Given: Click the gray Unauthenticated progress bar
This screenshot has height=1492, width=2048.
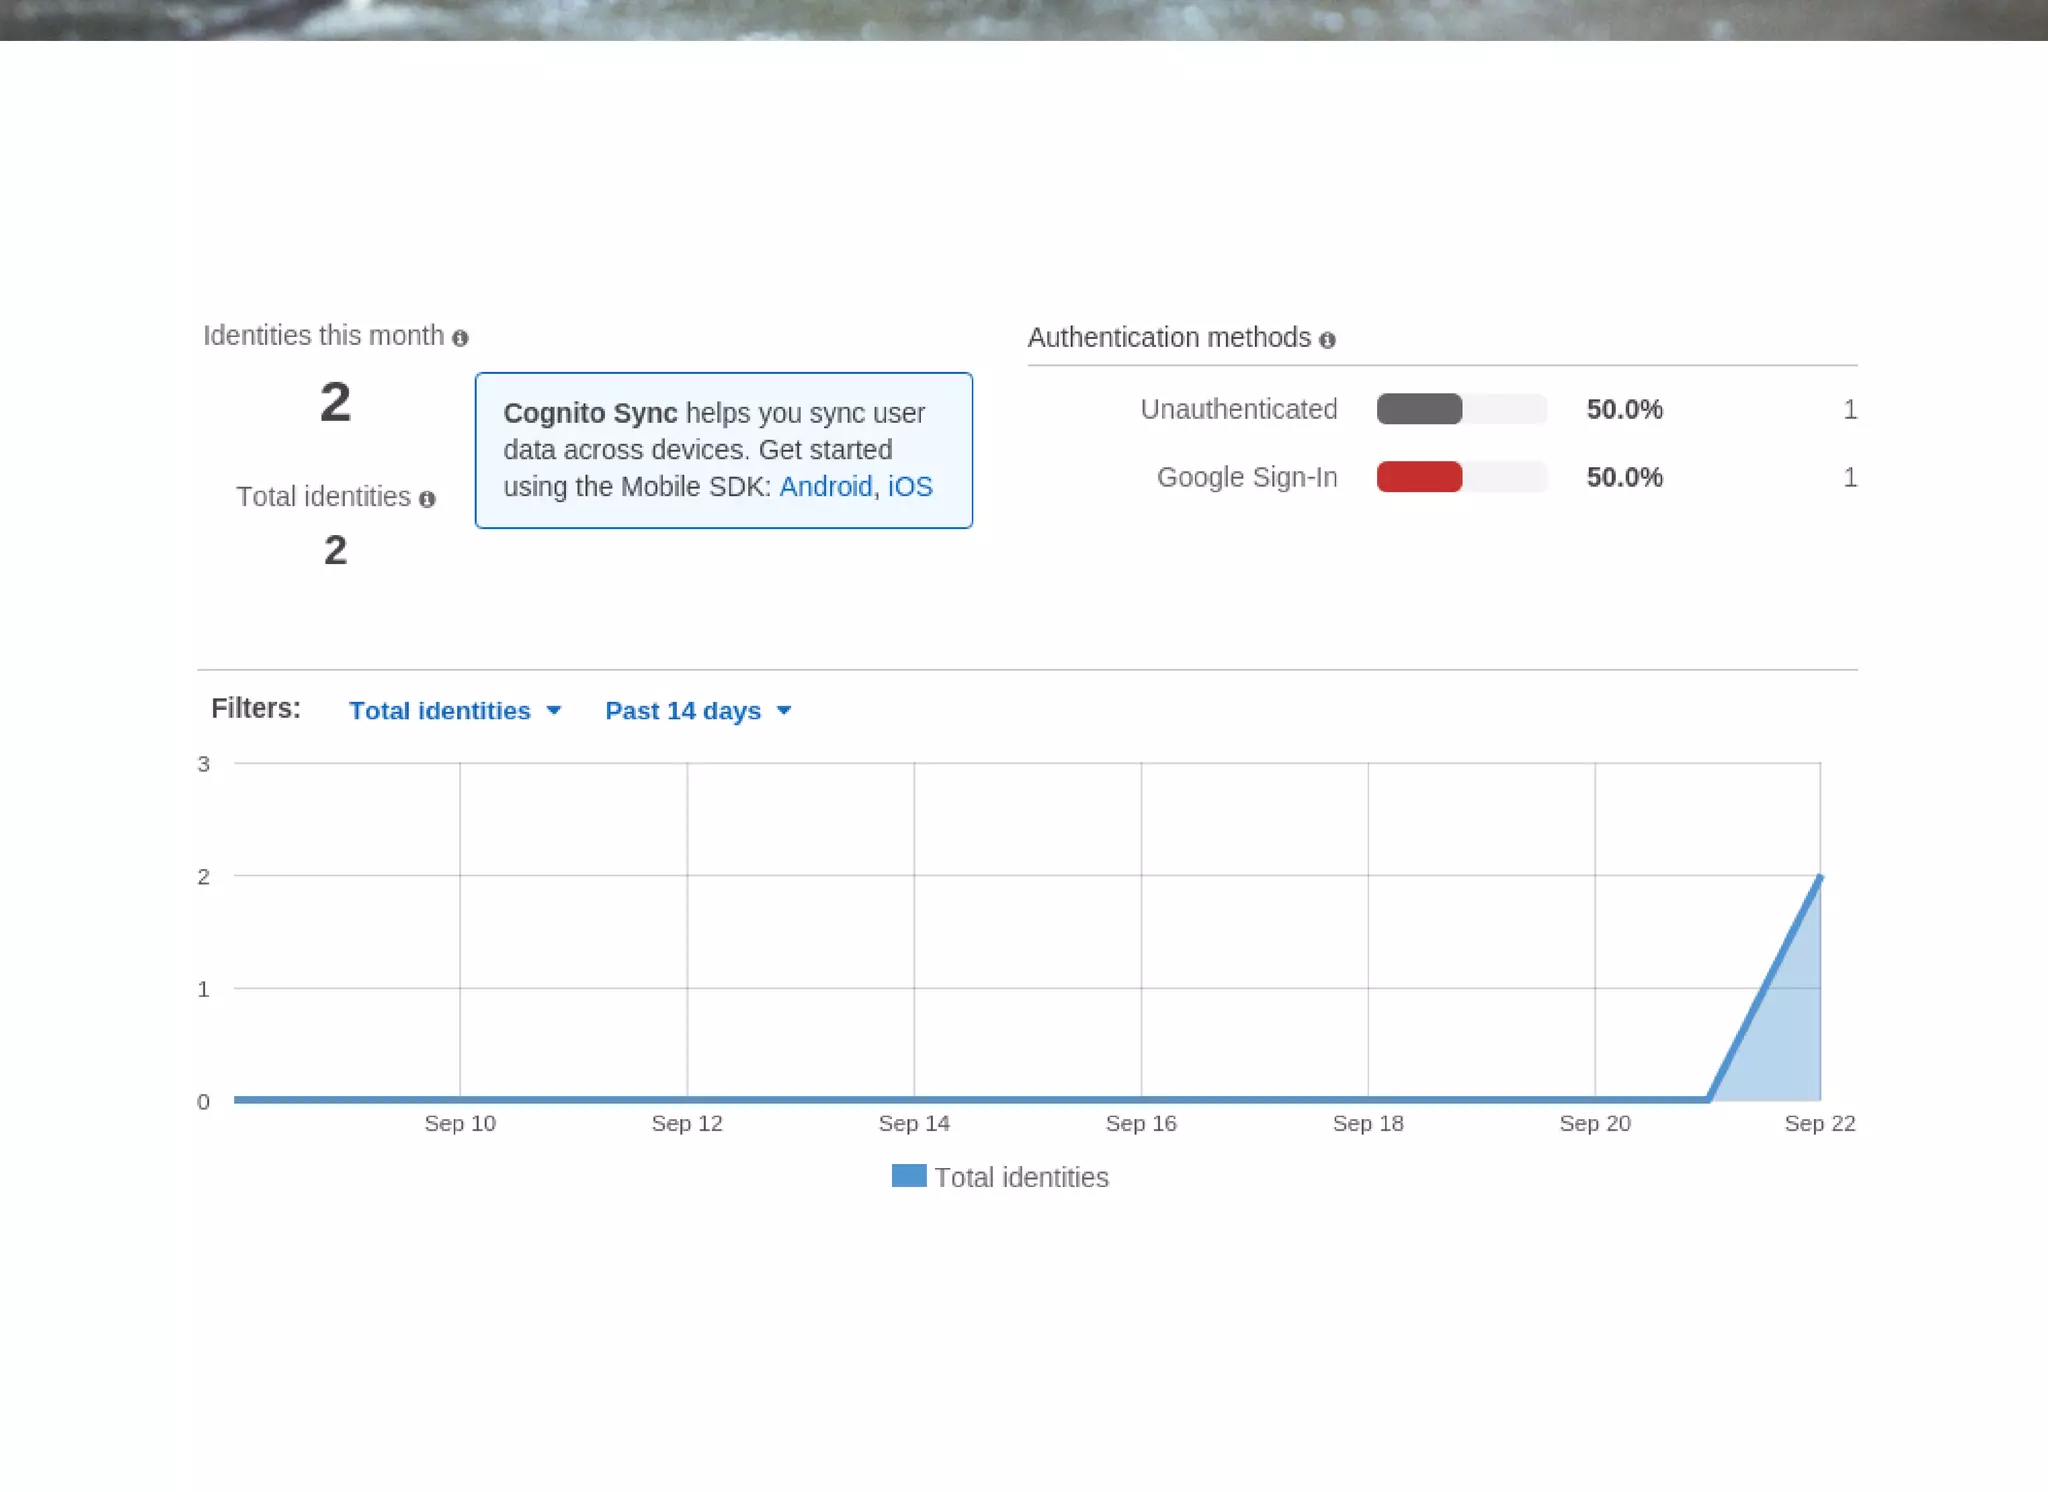Looking at the screenshot, I should point(1419,409).
